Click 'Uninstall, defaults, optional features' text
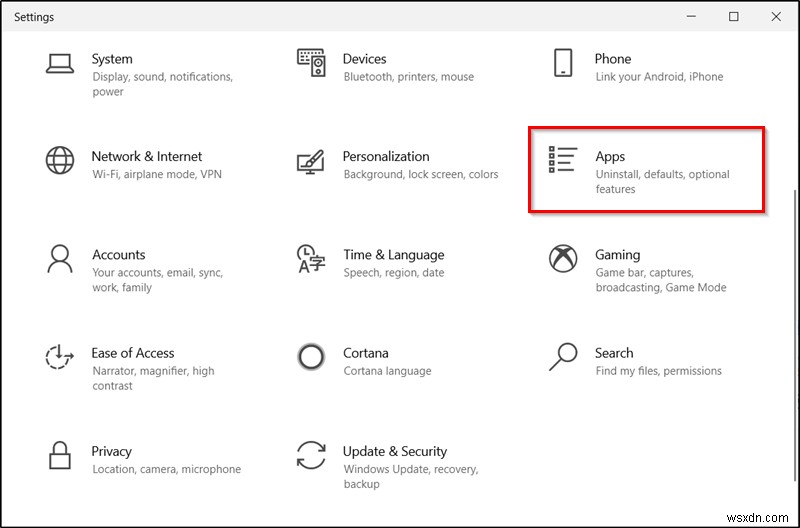The width and height of the screenshot is (800, 528). coord(662,182)
